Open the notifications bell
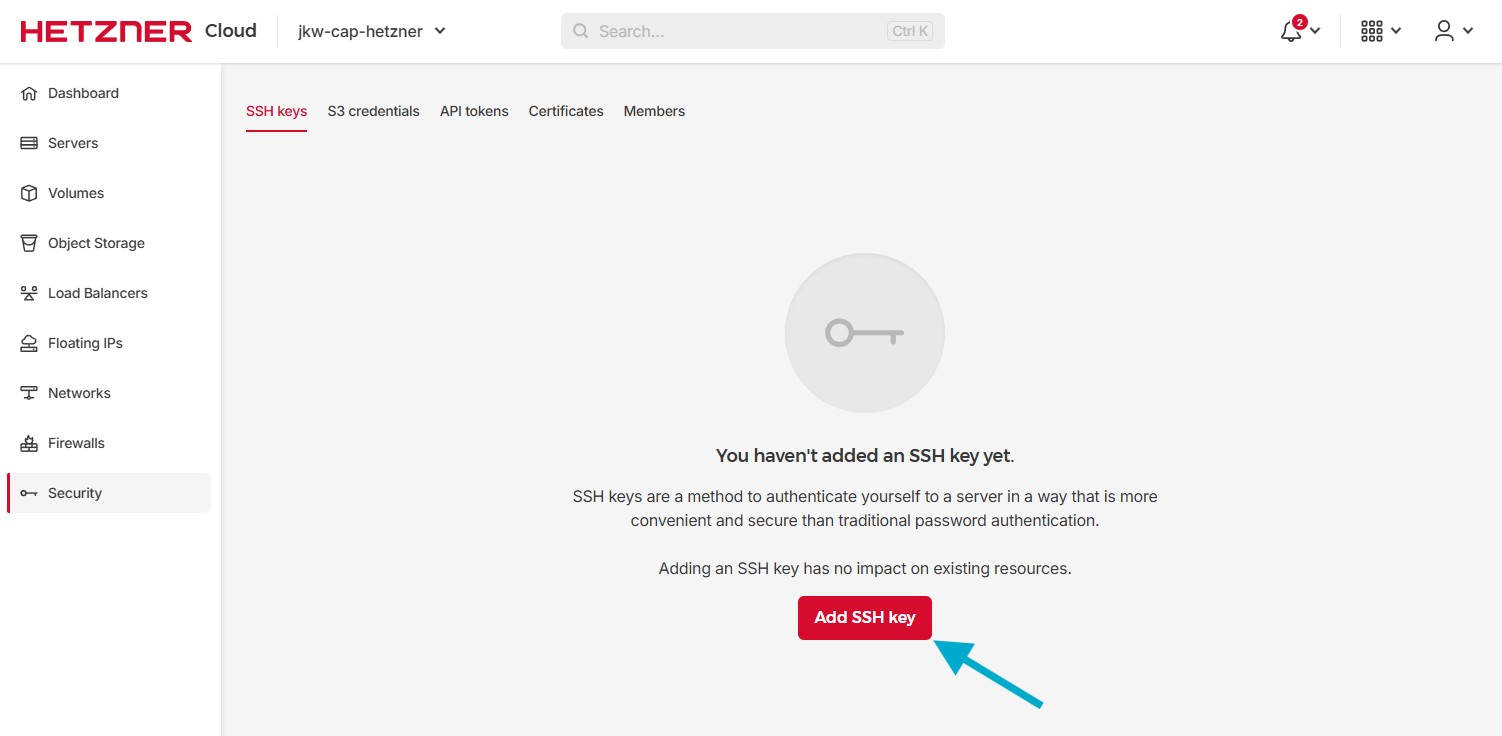1502x736 pixels. coord(1288,30)
